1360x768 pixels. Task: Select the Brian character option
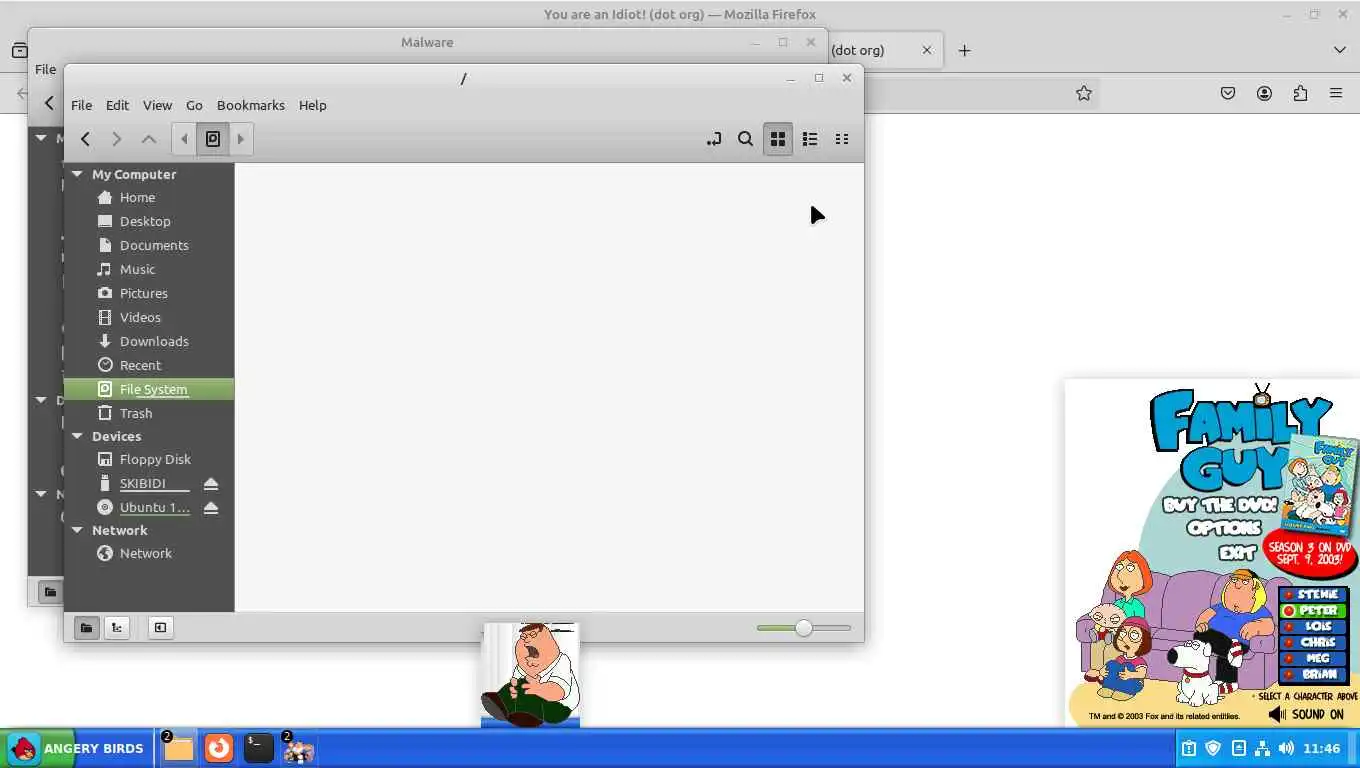[x=1314, y=674]
